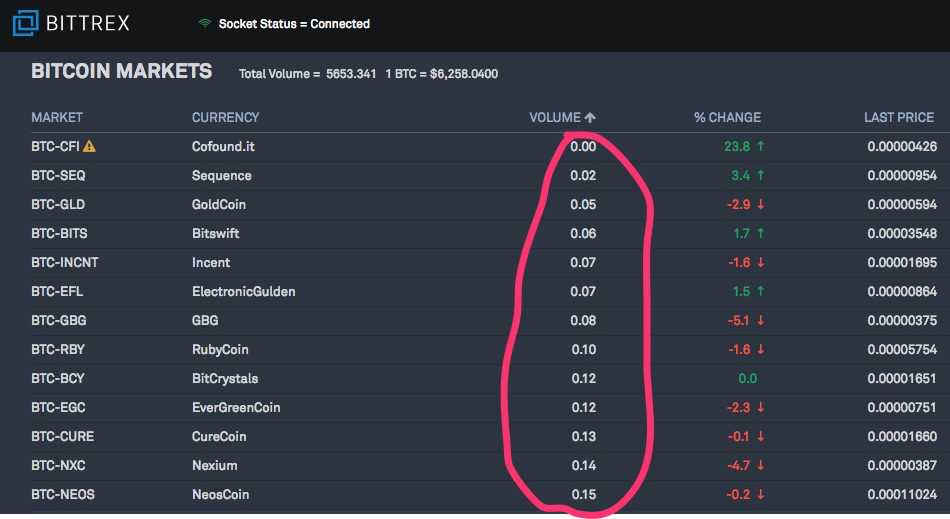Click the green up arrow for Cofound.it

coord(760,146)
